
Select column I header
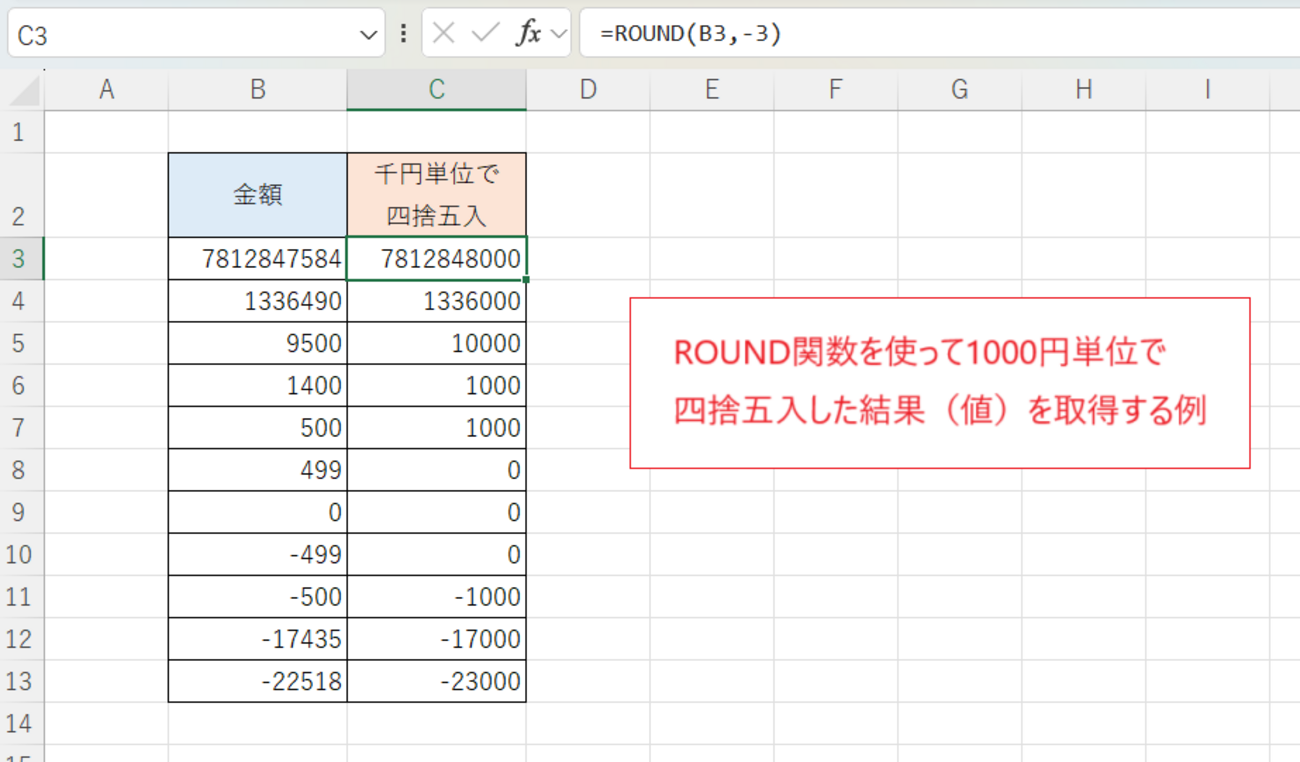[x=1208, y=90]
